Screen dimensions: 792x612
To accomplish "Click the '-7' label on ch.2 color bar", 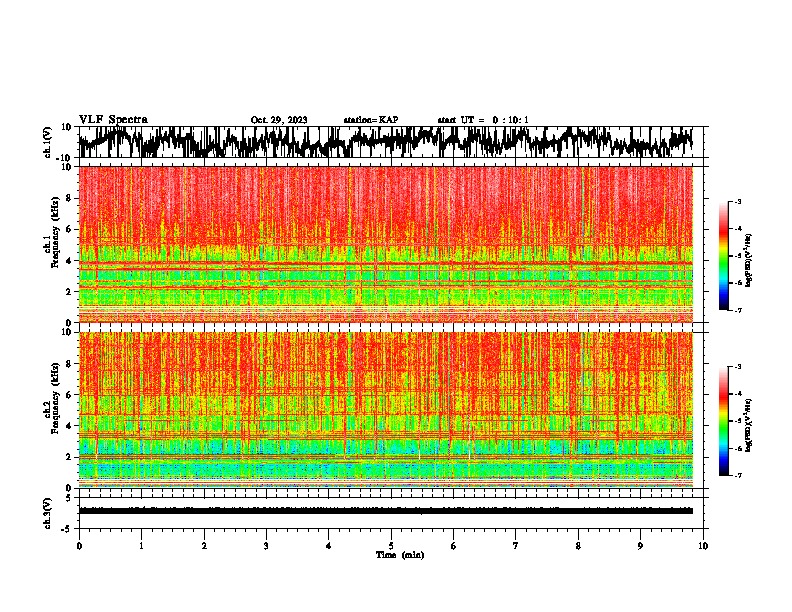I will pyautogui.click(x=737, y=475).
